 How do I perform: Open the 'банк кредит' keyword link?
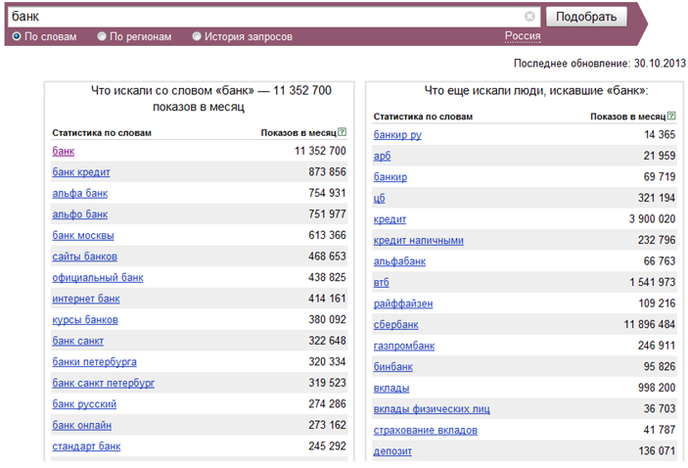click(81, 172)
